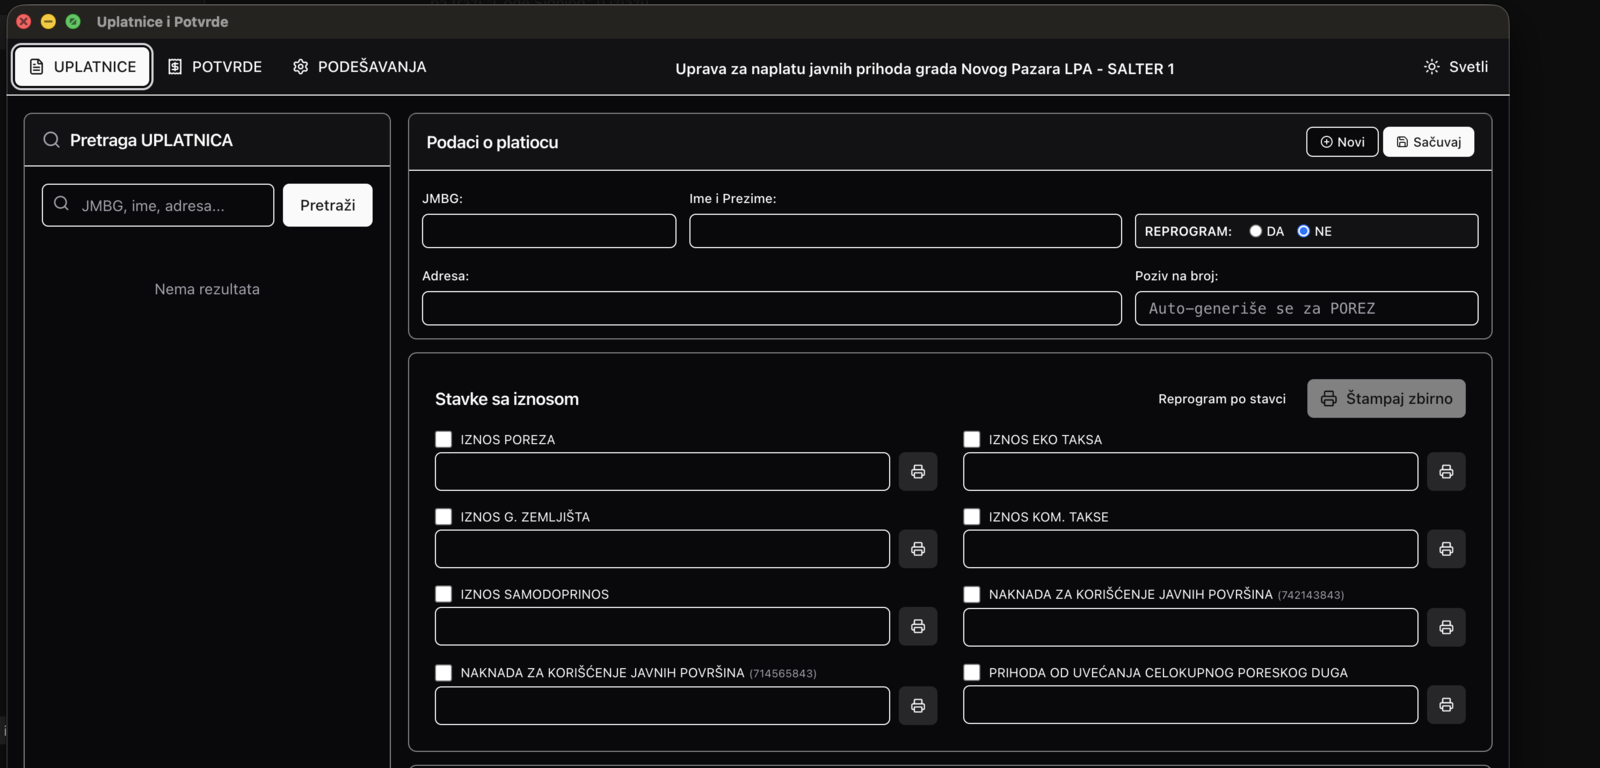Print the IZNOS G. ZEMLJIŠTA slip
Screen dimensions: 1600x768
click(x=918, y=549)
